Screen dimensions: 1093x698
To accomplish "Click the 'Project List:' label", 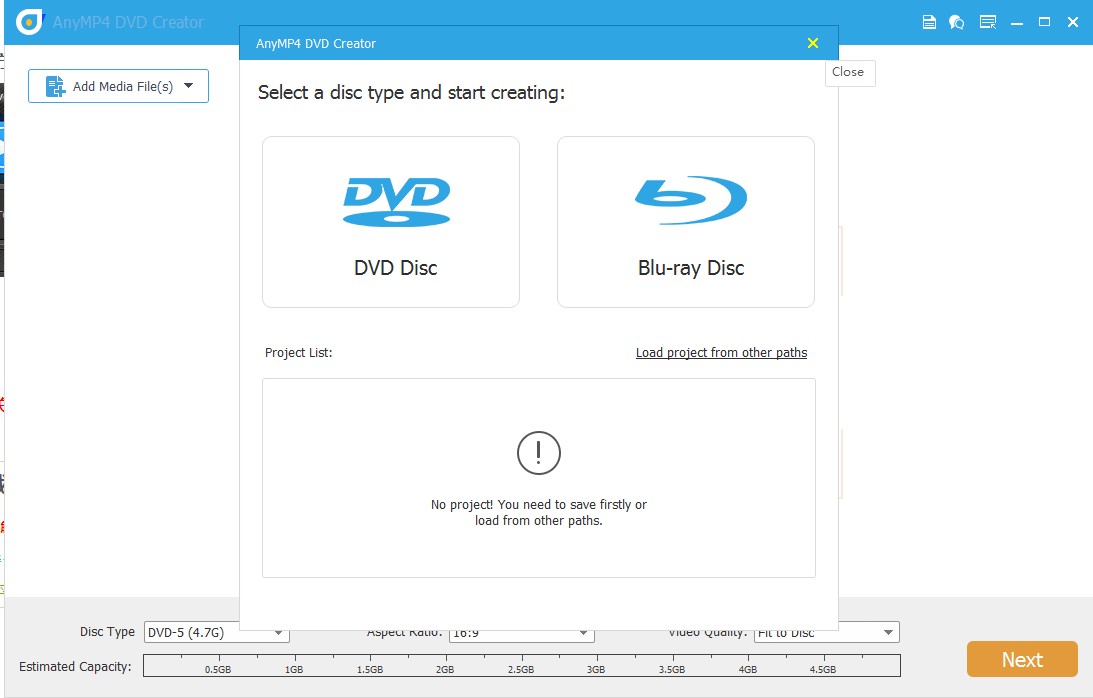I will (298, 353).
